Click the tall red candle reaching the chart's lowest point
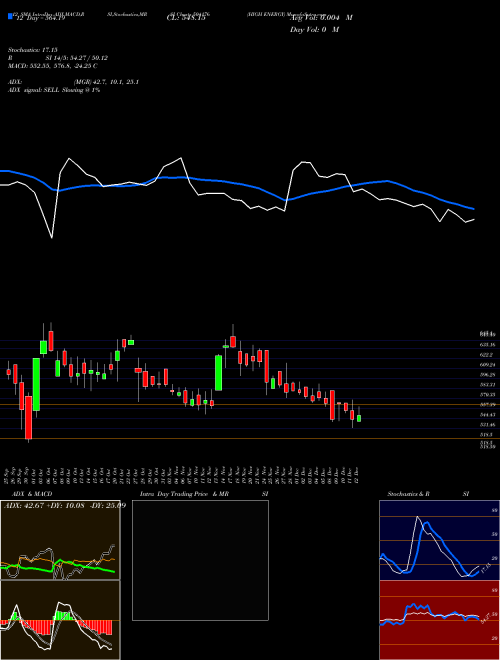500x660 pixels. pyautogui.click(x=29, y=417)
